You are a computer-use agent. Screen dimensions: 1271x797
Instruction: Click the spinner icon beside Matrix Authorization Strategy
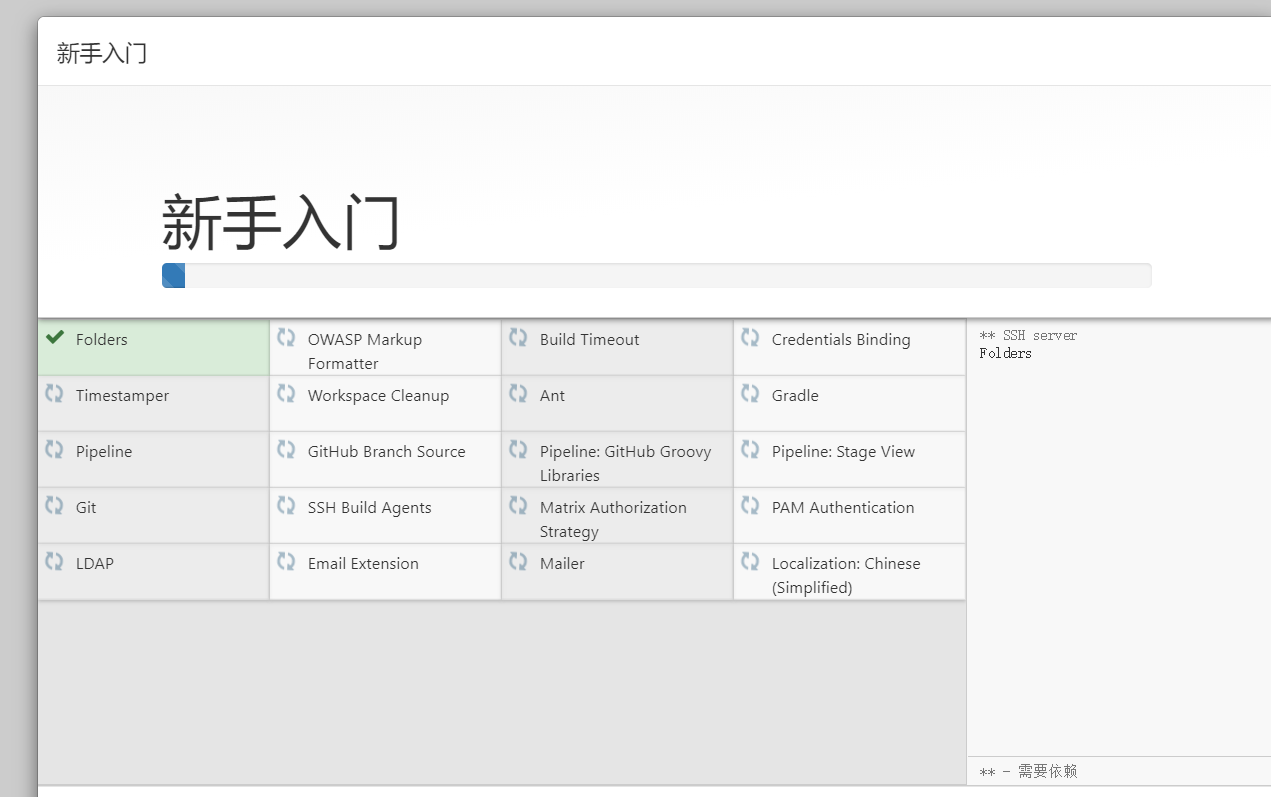click(x=518, y=506)
